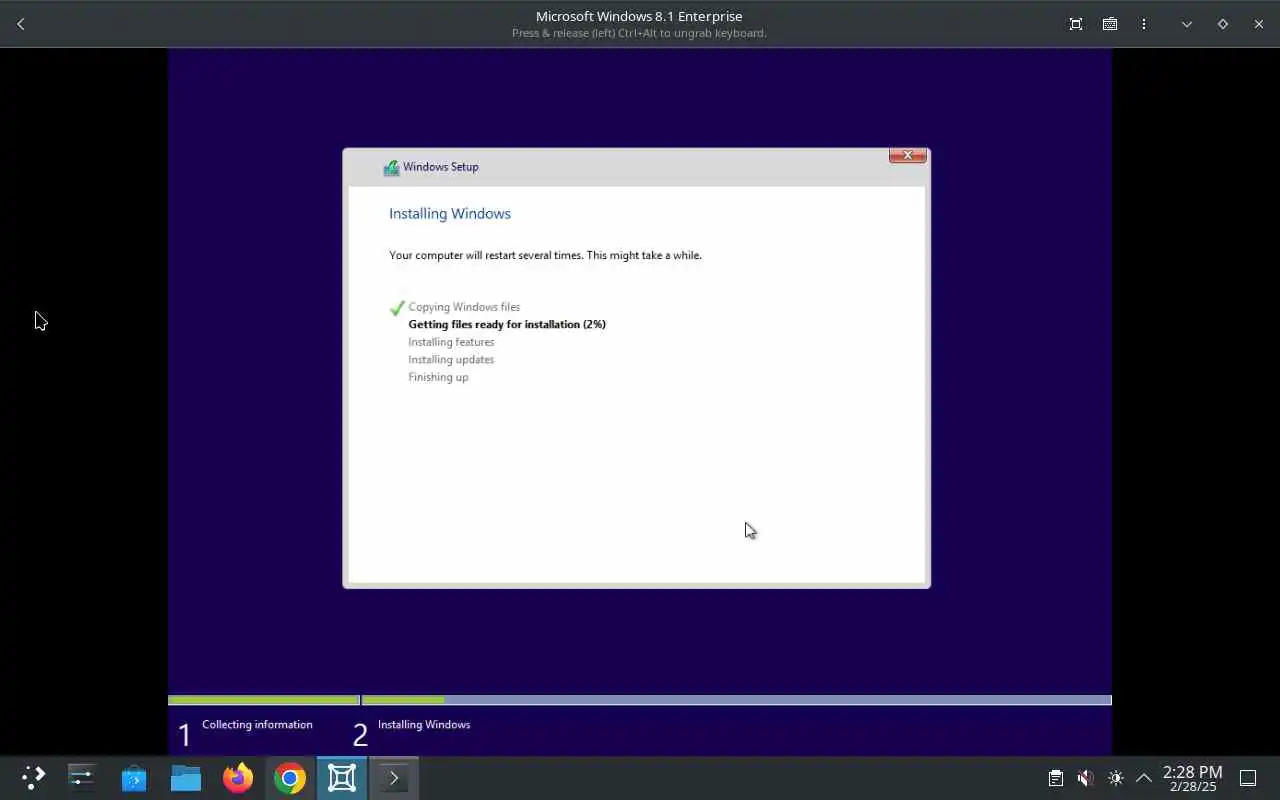The image size is (1280, 800).
Task: Click the Collecting information progress bar
Action: [x=264, y=700]
